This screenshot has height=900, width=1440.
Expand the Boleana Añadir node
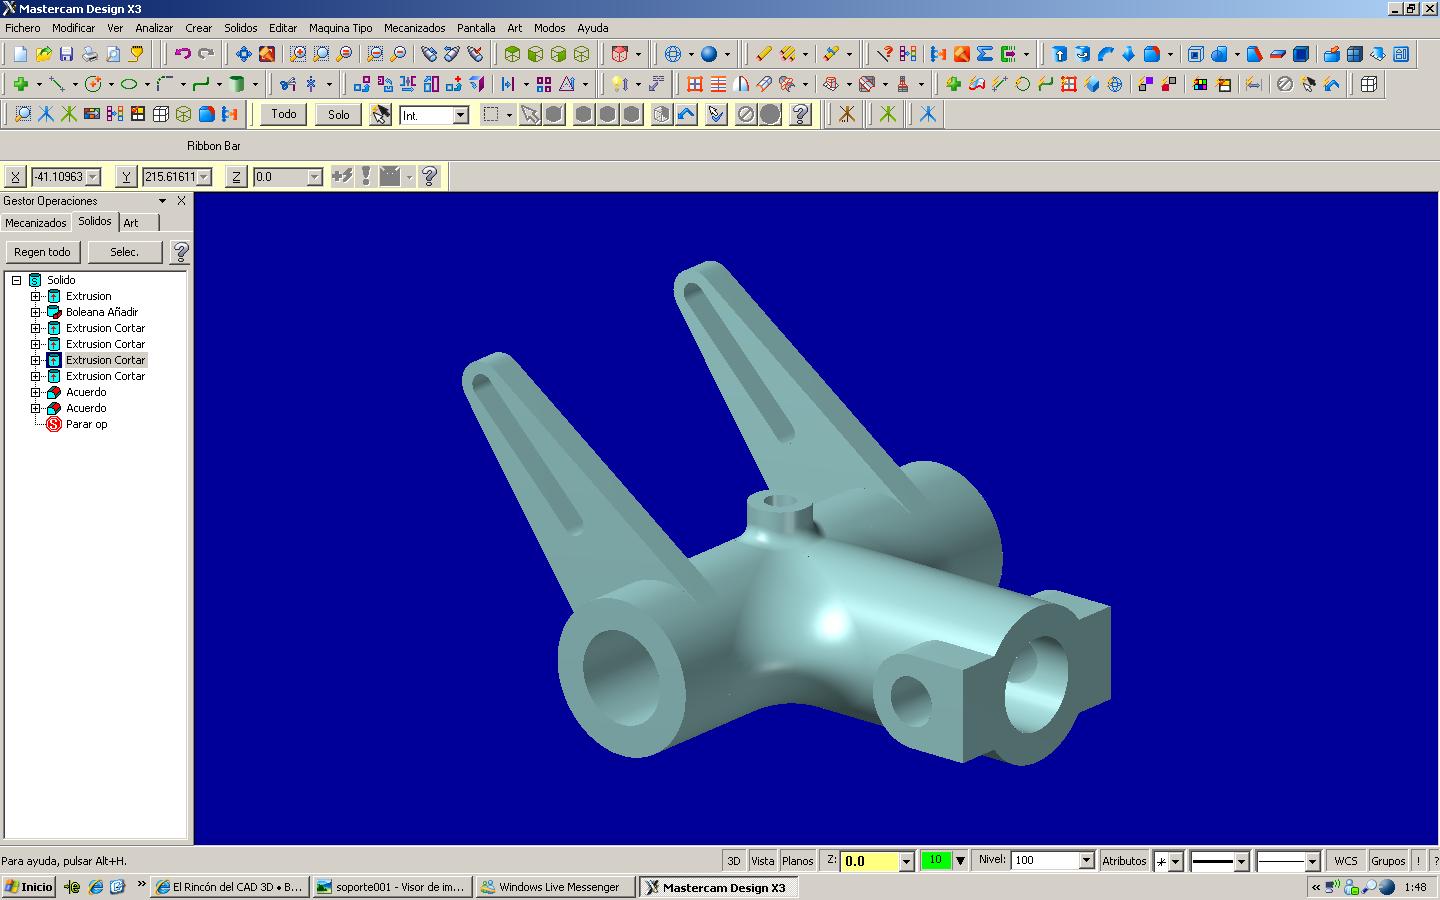[36, 312]
